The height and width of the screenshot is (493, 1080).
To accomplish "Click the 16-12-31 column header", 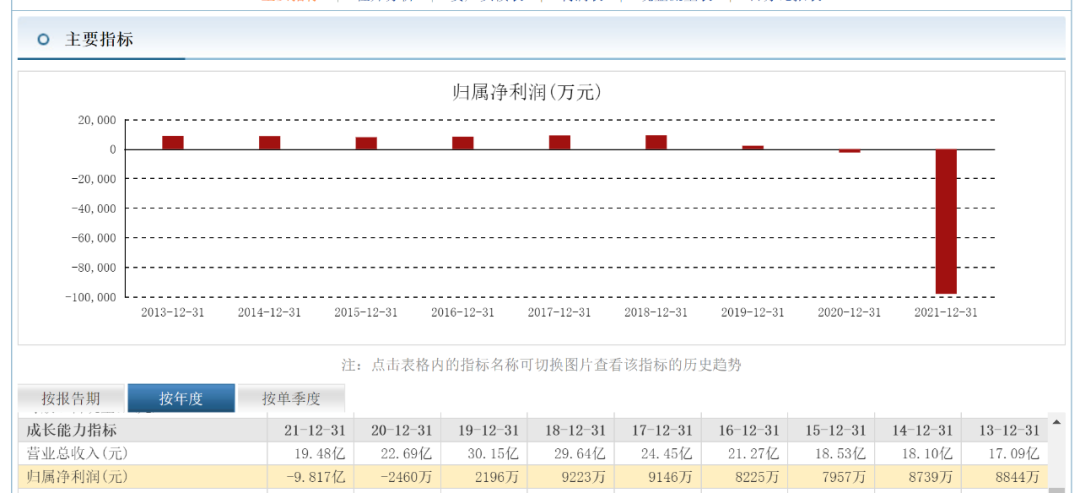I will click(748, 430).
